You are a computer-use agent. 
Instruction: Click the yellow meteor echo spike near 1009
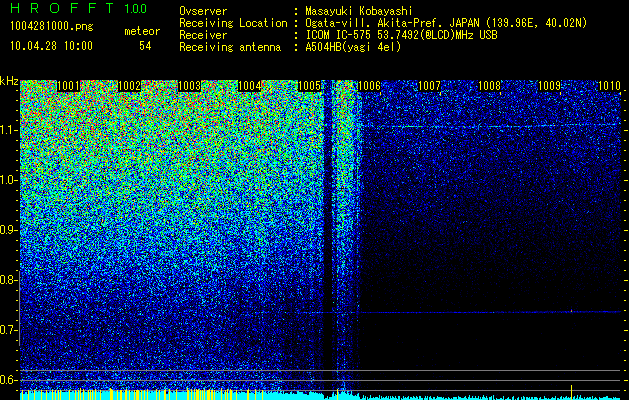click(571, 390)
